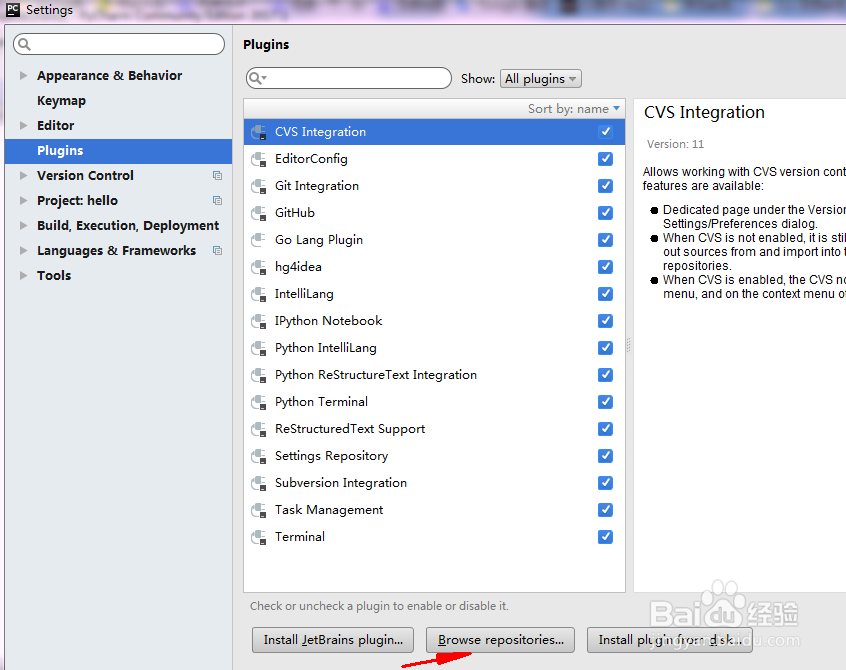This screenshot has width=846, height=670.
Task: Click inside the plugins search field
Action: coord(350,78)
